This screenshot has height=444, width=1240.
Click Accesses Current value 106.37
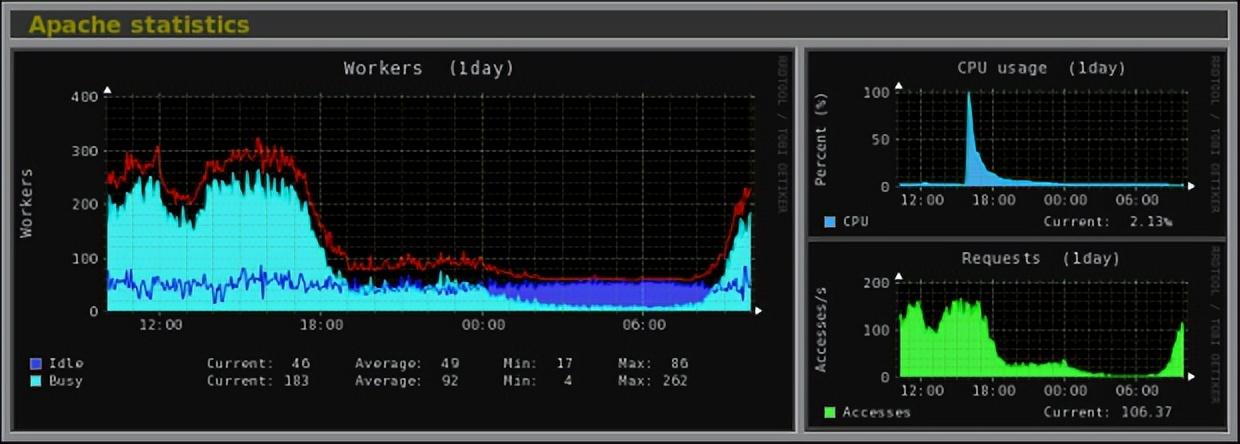[x=1144, y=412]
